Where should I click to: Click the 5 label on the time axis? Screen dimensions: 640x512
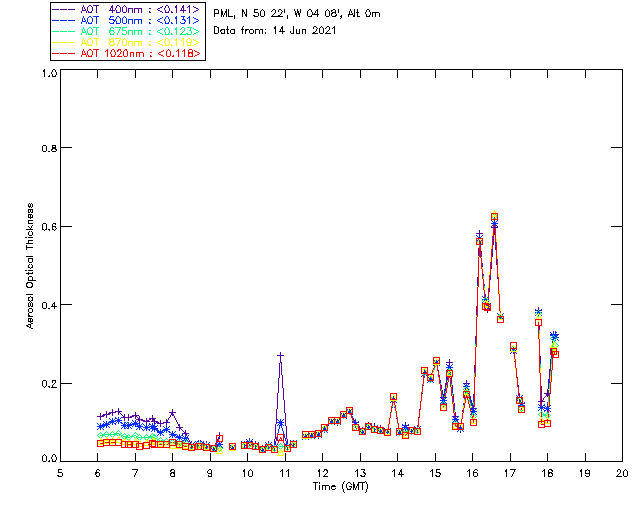tap(60, 473)
